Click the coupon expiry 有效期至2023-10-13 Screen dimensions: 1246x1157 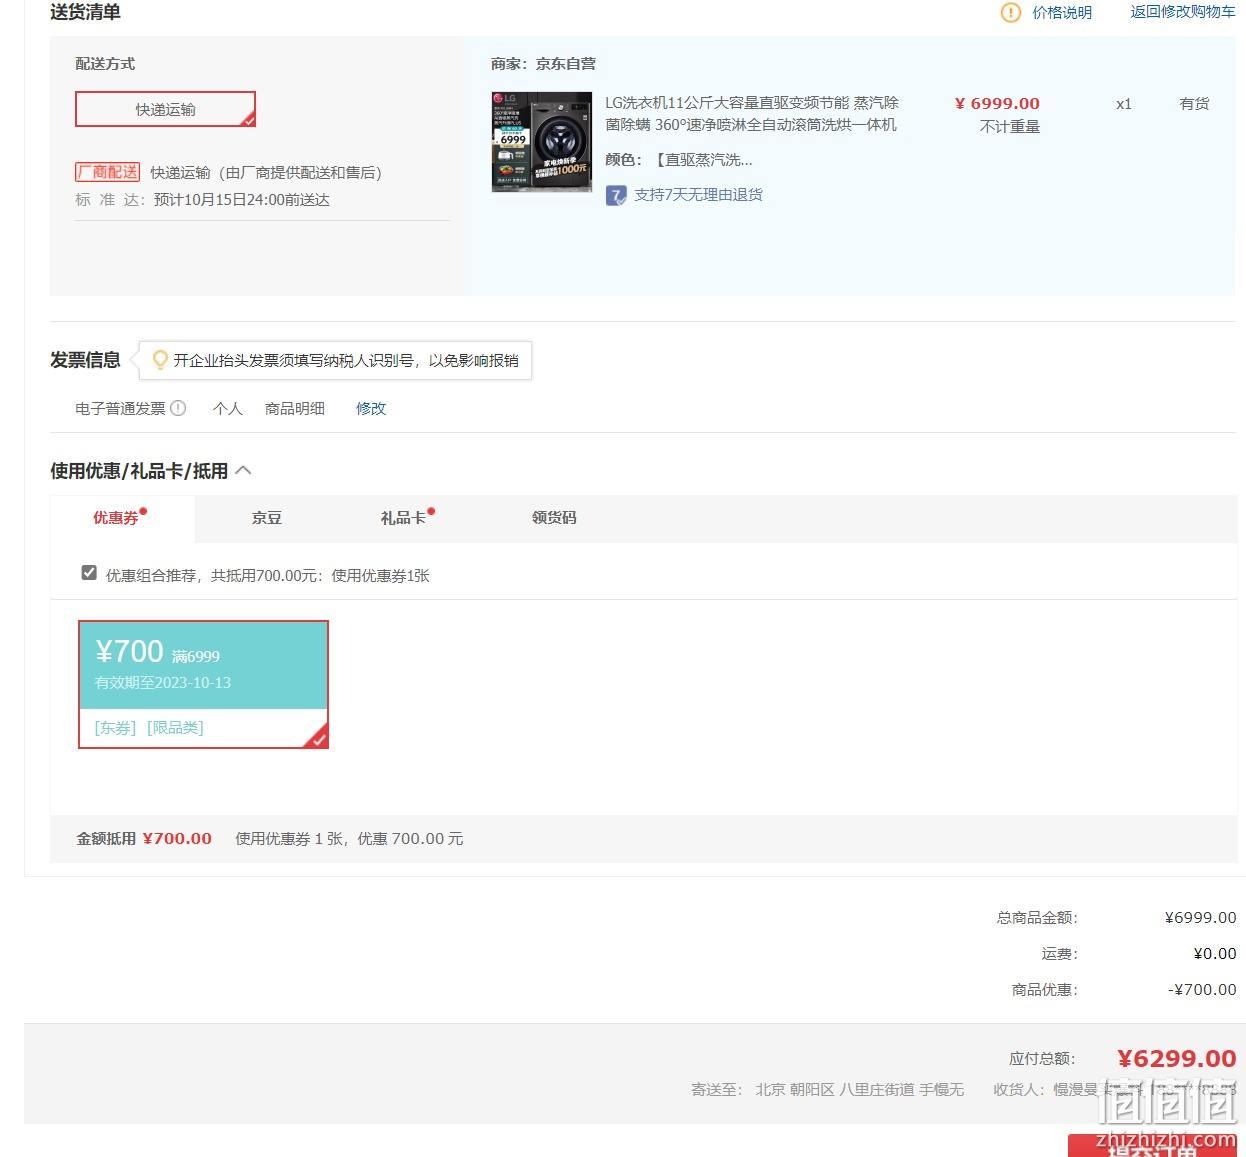coord(163,683)
